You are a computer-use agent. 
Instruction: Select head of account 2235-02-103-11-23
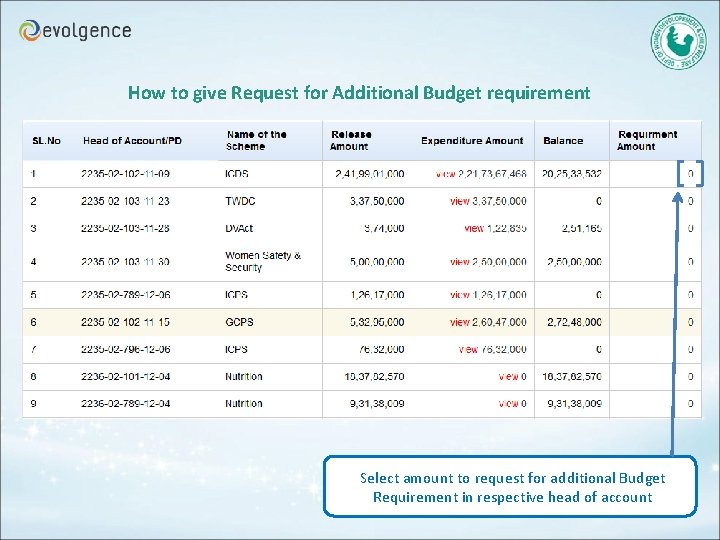(125, 201)
